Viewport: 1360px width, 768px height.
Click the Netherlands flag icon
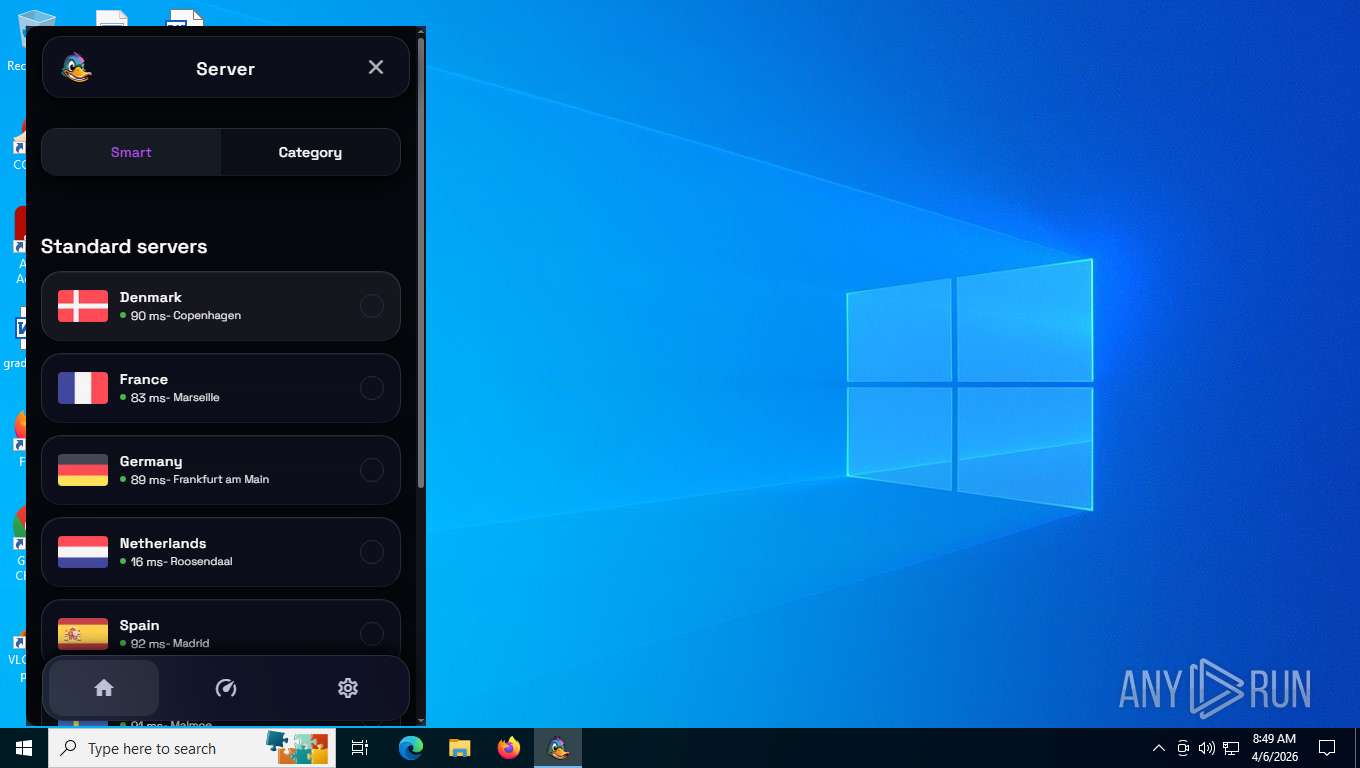click(83, 552)
